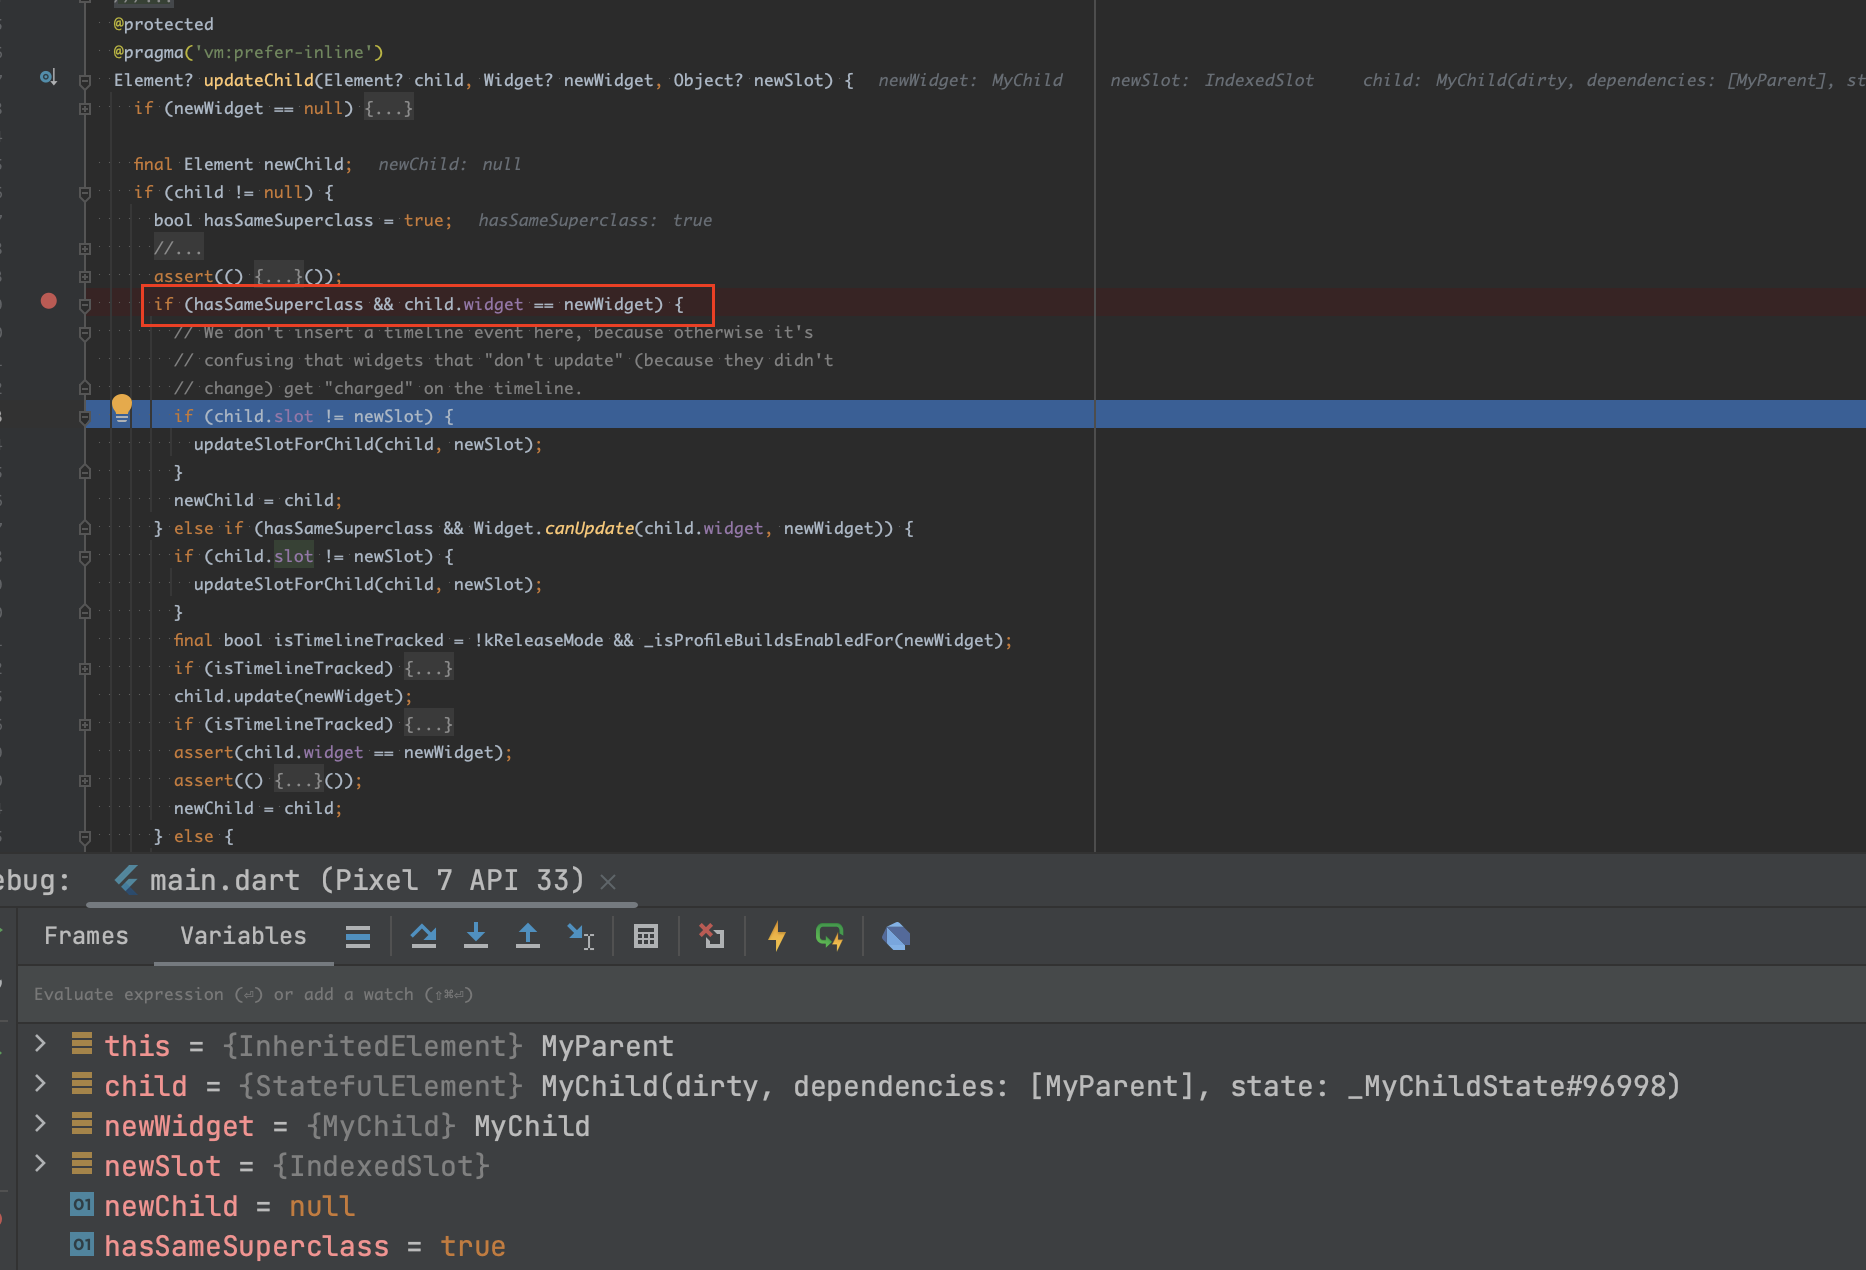The width and height of the screenshot is (1866, 1270).
Task: Click the object icon beside 'this' variable
Action: [x=82, y=1044]
